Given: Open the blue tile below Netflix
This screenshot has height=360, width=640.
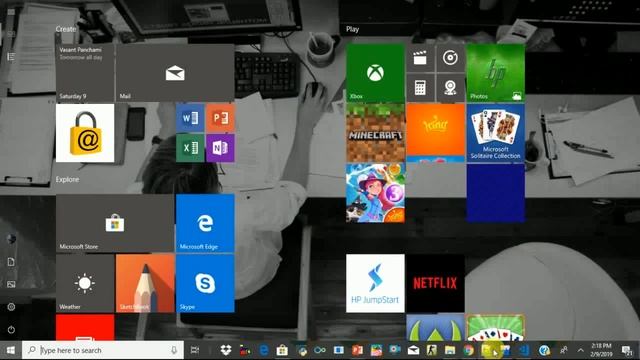Looking at the screenshot, I should coord(435,327).
